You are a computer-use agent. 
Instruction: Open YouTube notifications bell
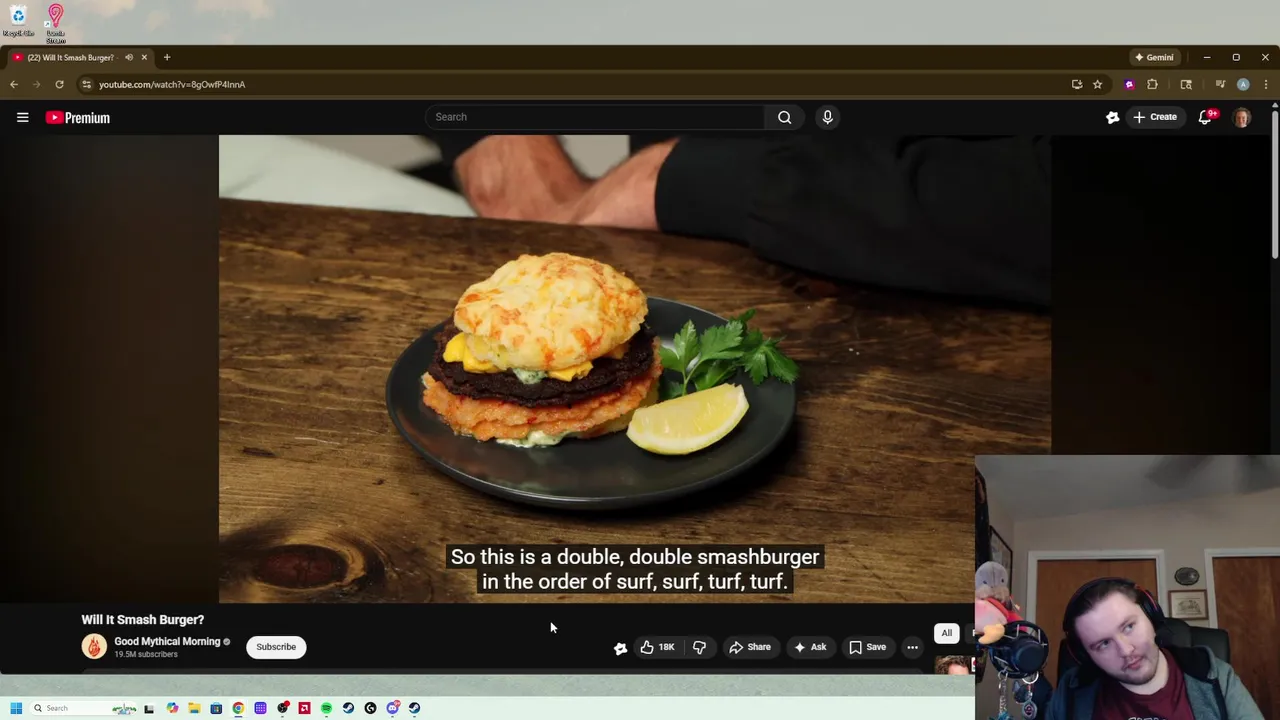click(1206, 117)
